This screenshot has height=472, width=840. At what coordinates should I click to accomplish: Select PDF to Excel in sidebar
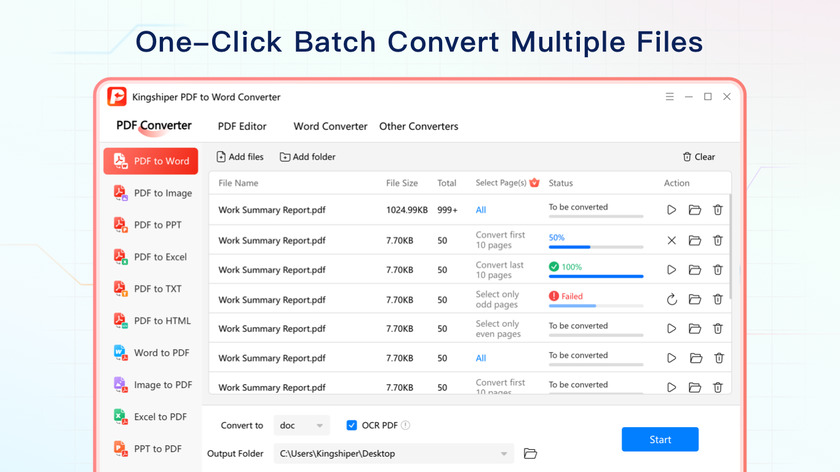coord(151,257)
